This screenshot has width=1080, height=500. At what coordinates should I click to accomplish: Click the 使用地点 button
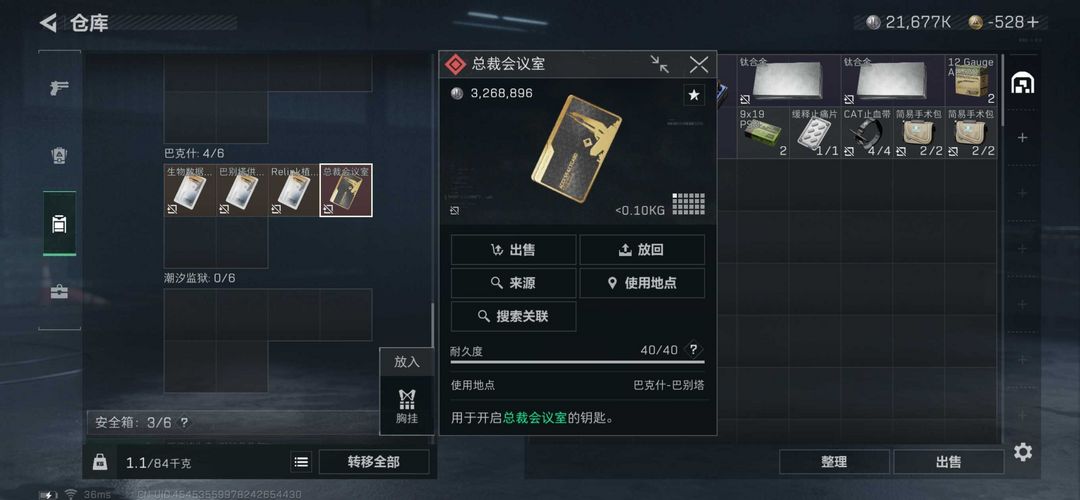(642, 283)
